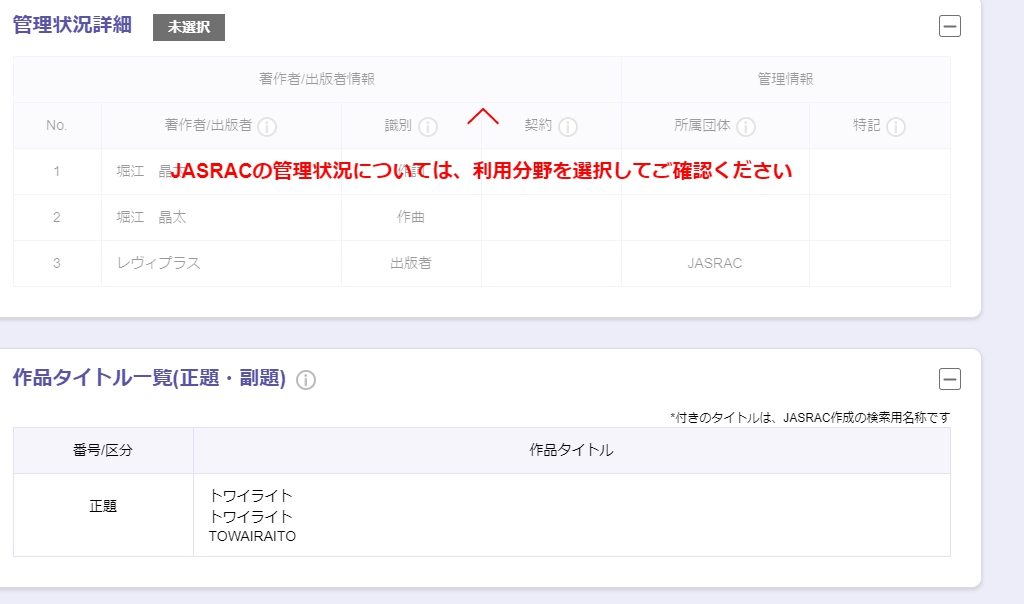Click JASRAC in the 所属団体 column

pyautogui.click(x=715, y=263)
